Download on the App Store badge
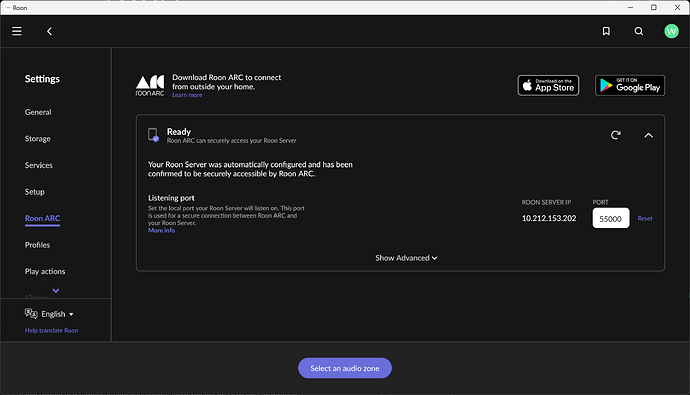 (x=548, y=85)
